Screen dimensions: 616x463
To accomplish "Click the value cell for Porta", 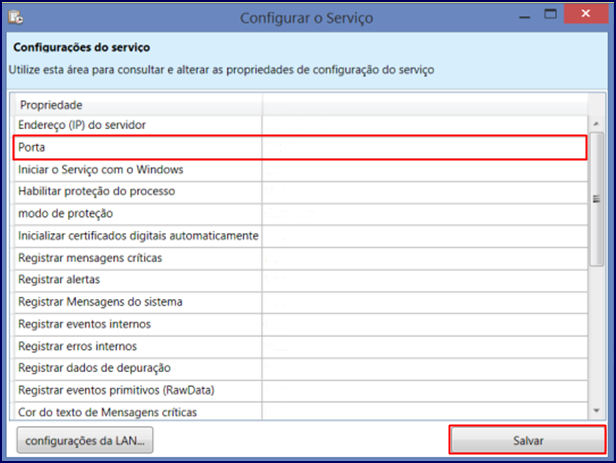I will pos(425,148).
